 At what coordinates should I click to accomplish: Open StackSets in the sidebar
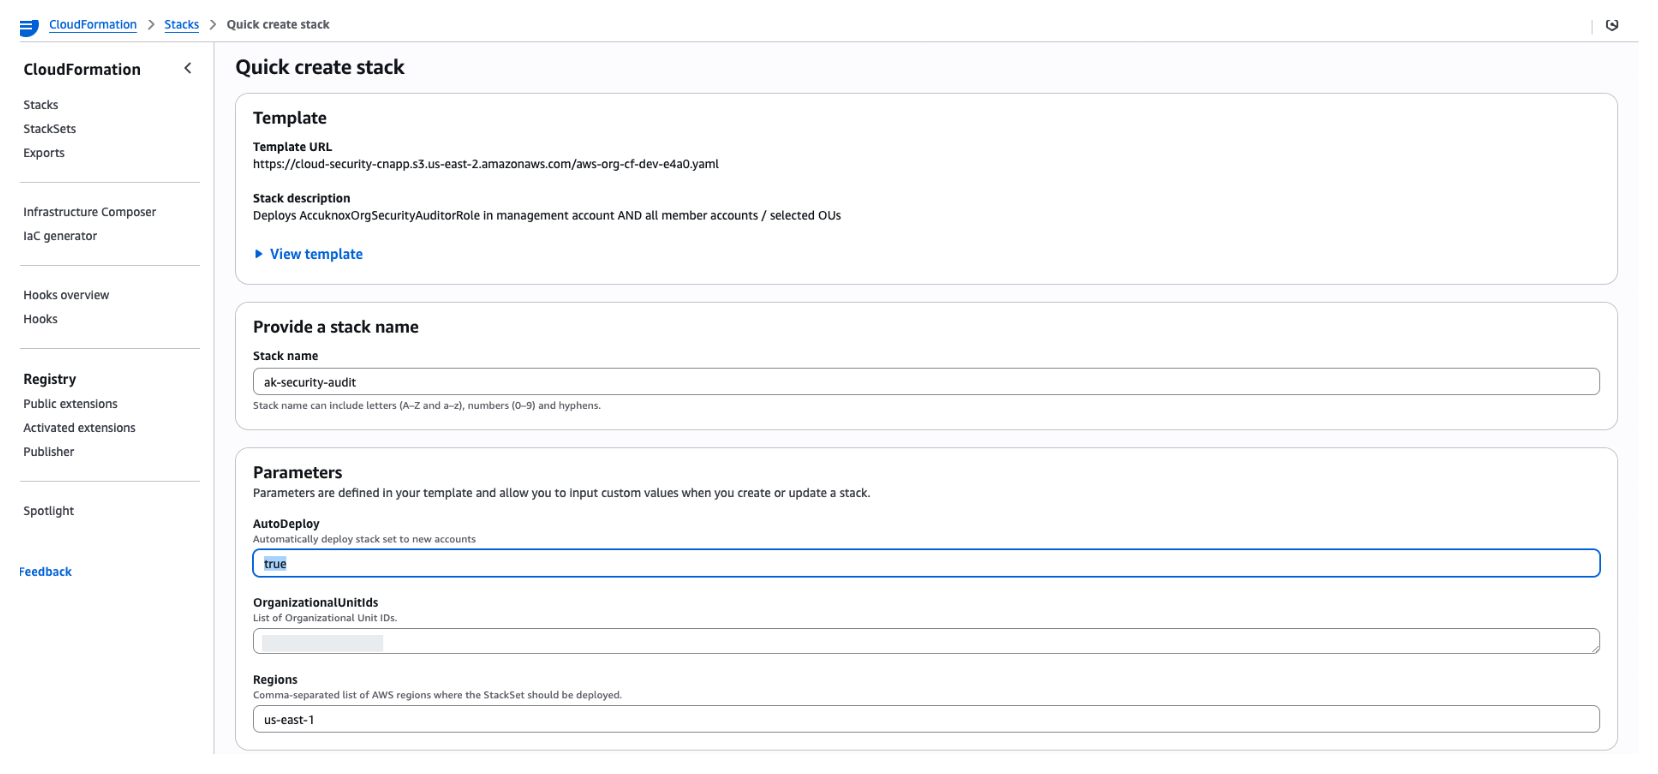[50, 129]
